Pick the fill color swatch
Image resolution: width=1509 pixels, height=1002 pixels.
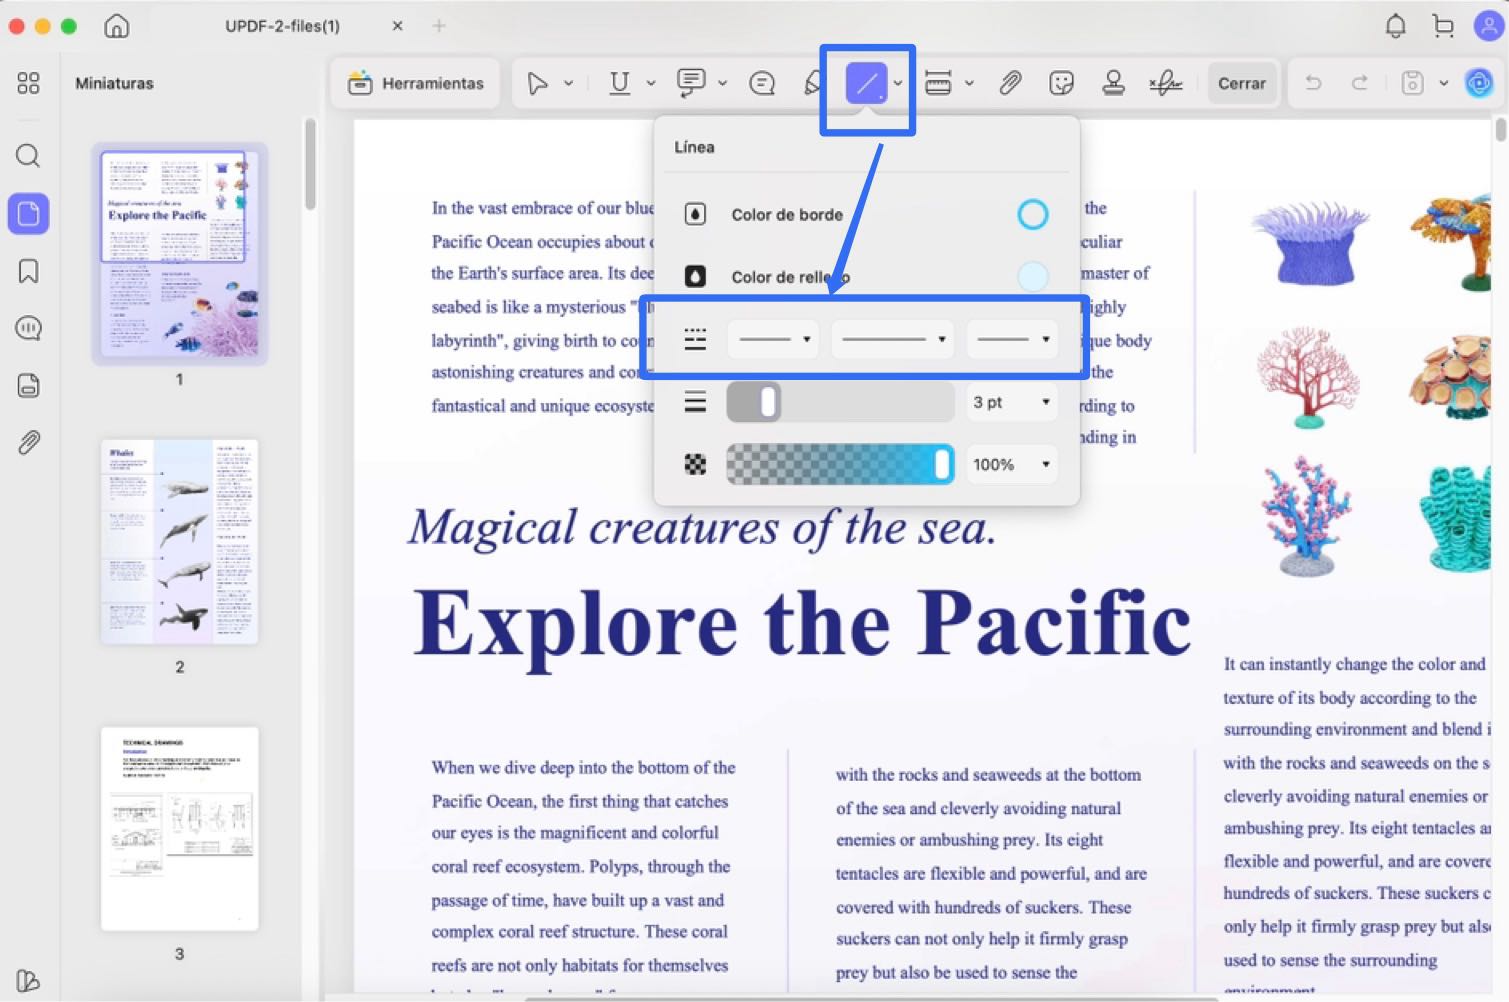coord(1033,277)
